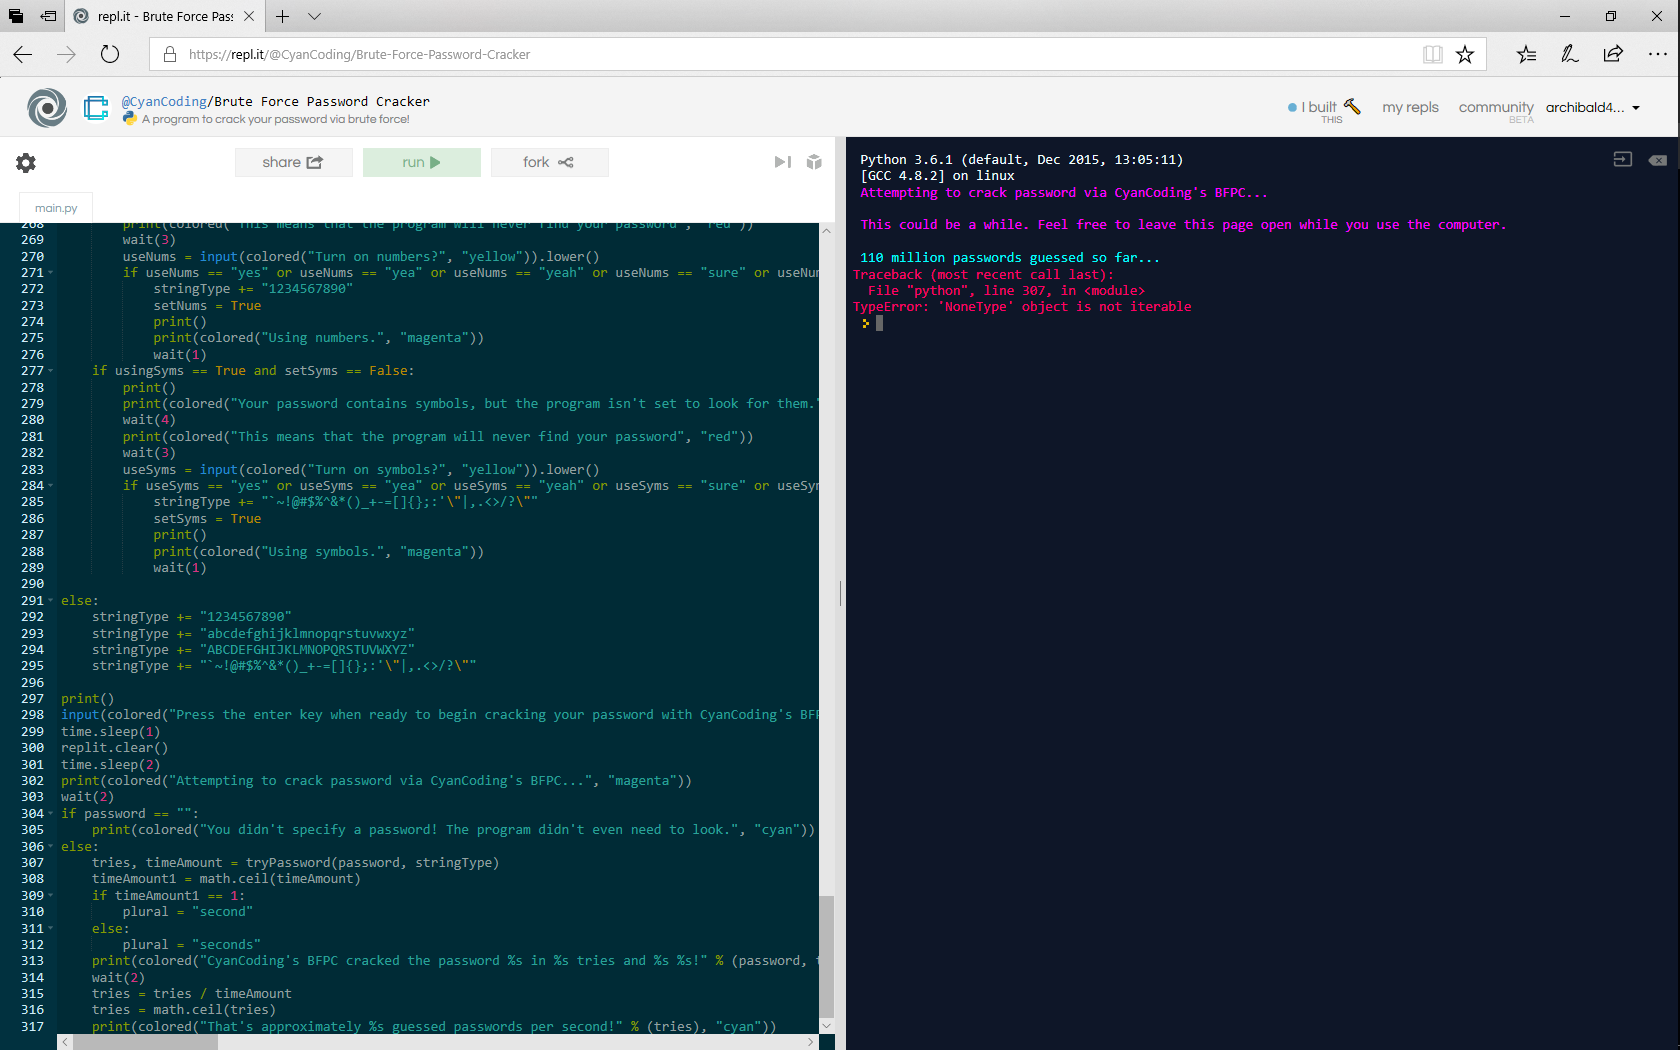Collapse the code fold at line 304

[51, 814]
